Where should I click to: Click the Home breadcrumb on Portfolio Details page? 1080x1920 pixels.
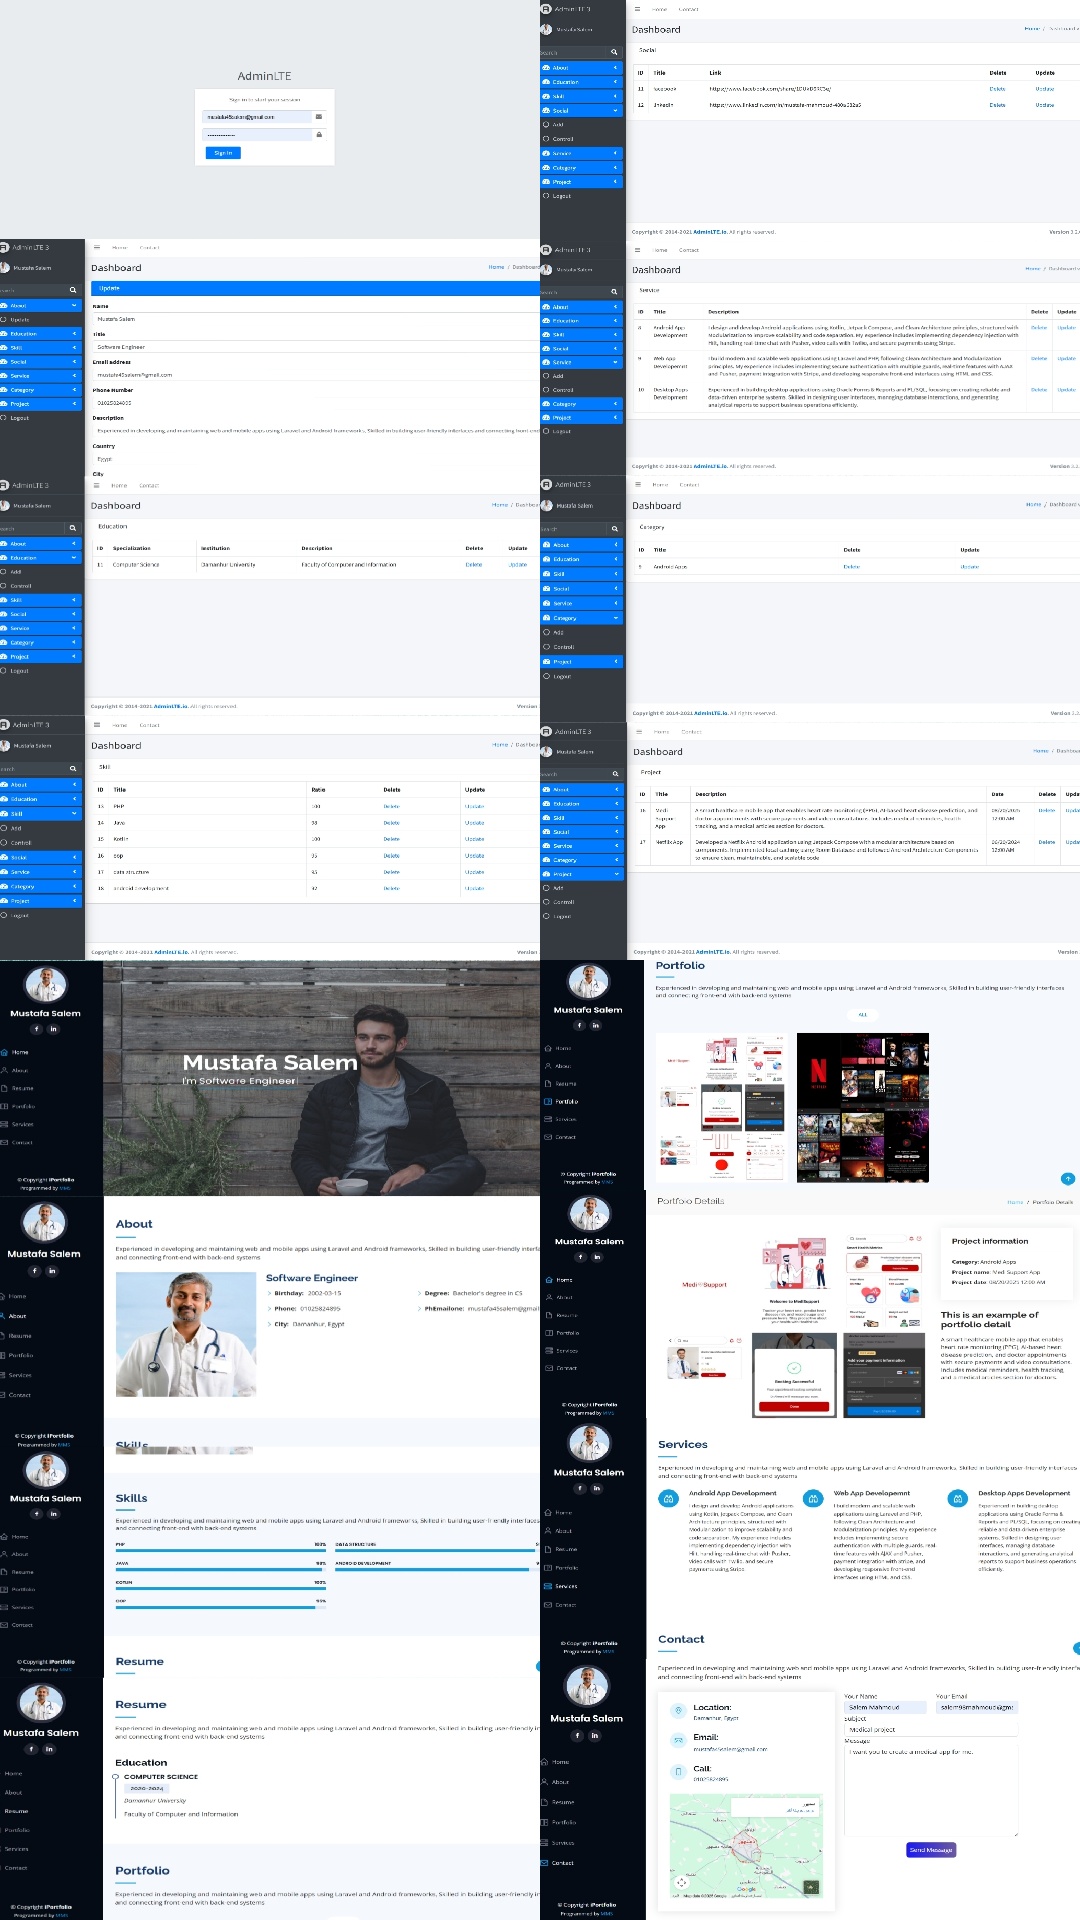pos(1015,1202)
